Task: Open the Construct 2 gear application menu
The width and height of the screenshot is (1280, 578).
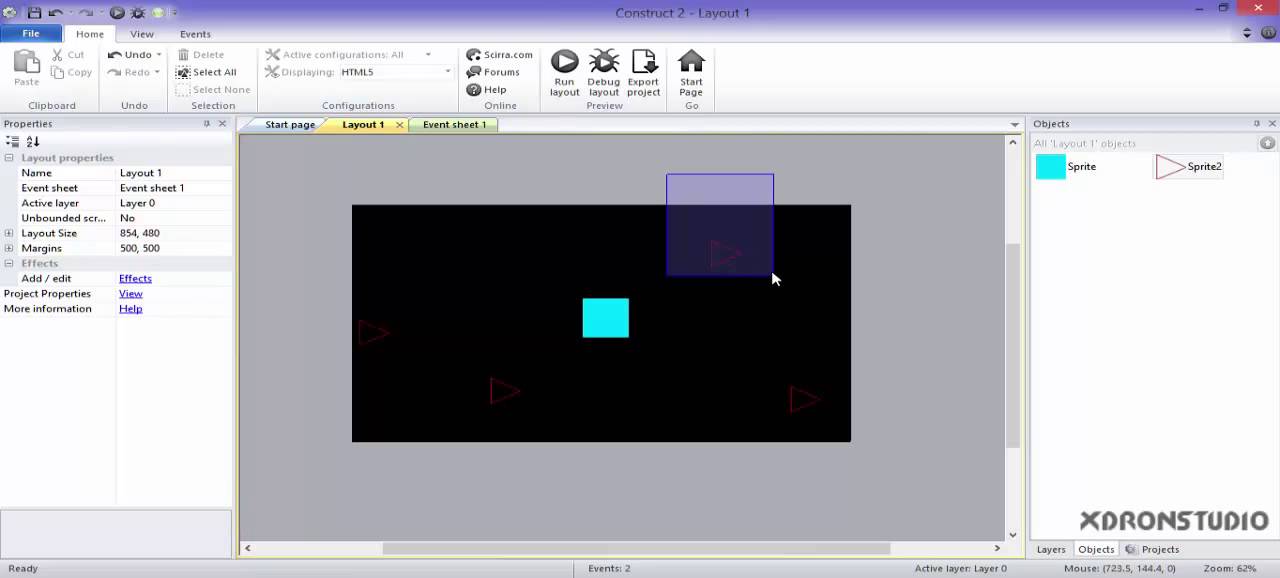Action: coord(10,13)
